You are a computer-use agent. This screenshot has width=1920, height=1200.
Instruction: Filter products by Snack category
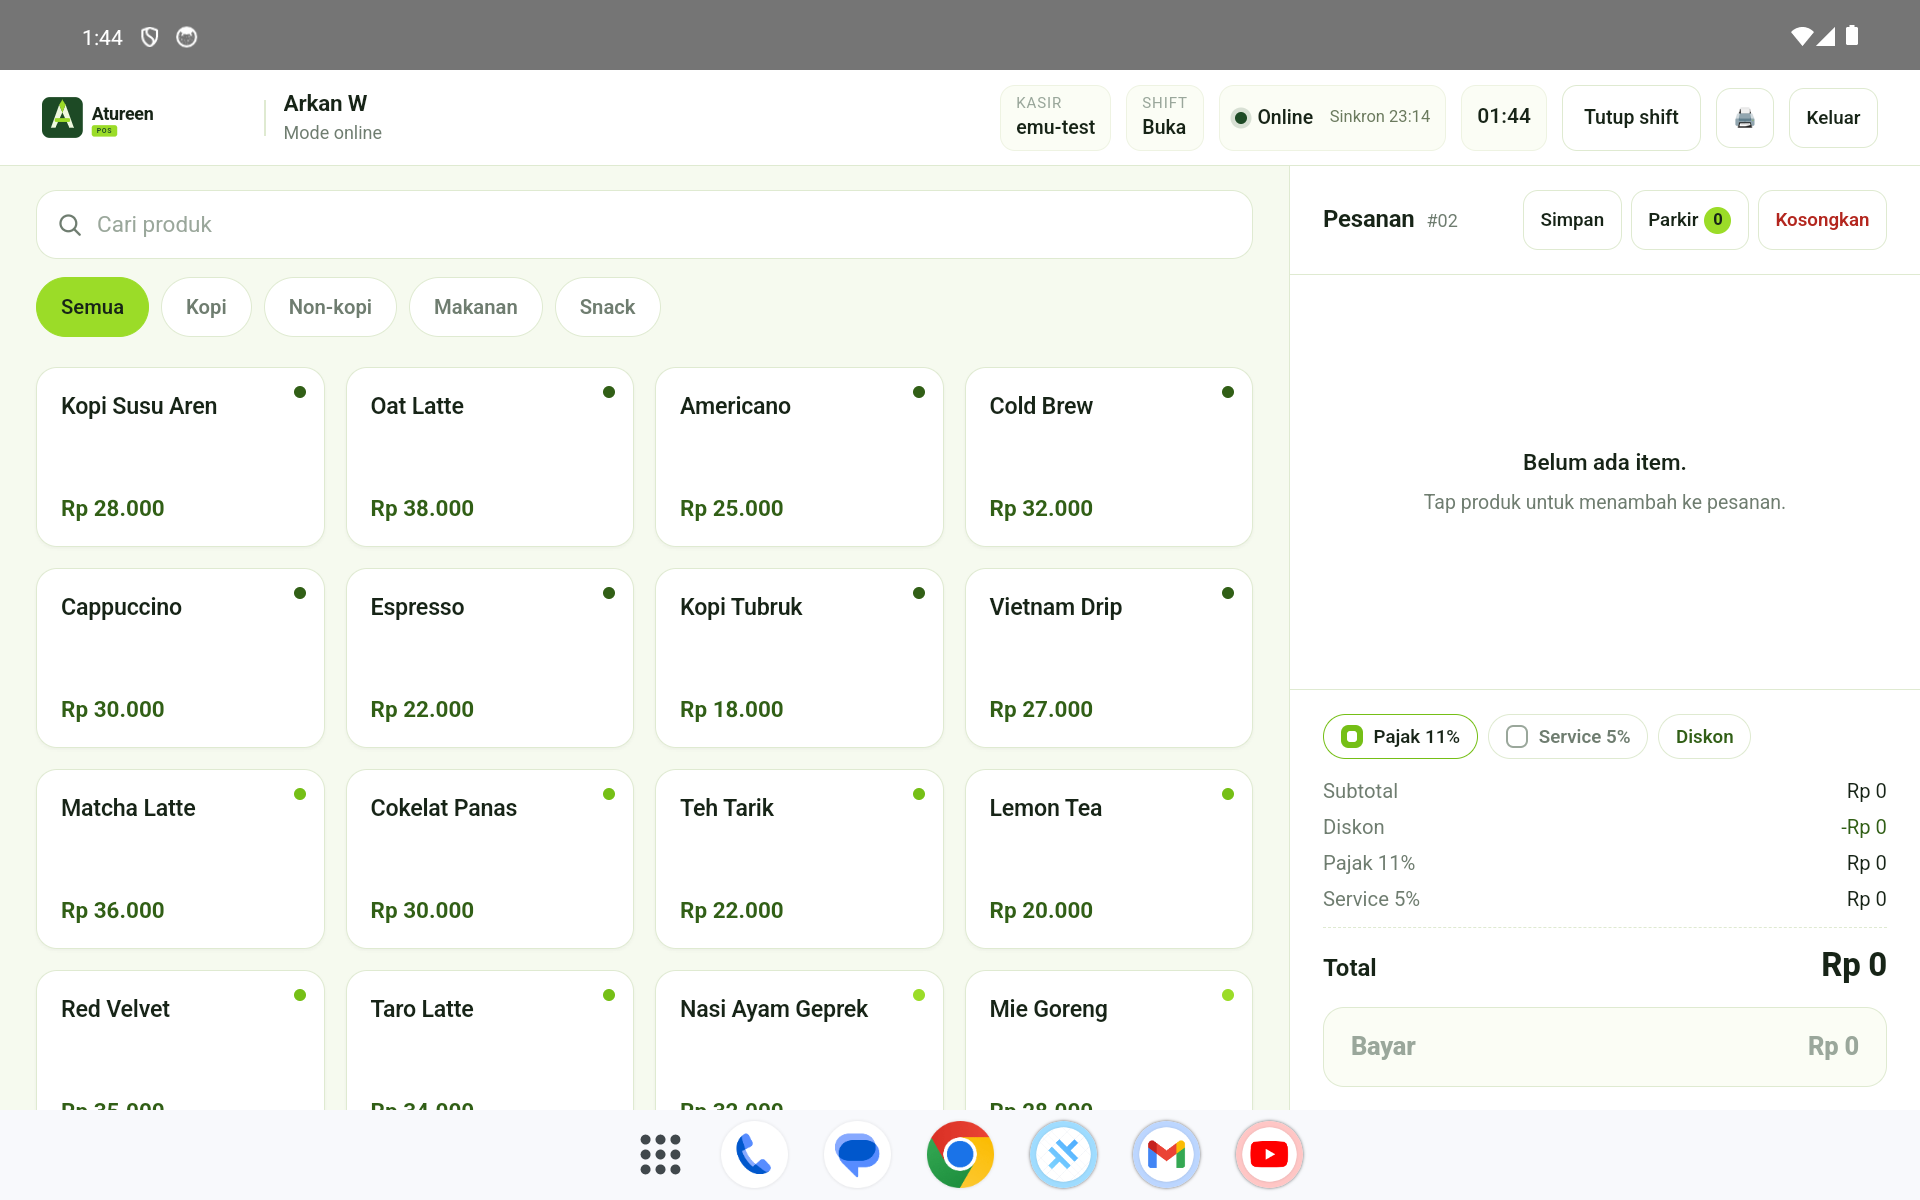607,307
